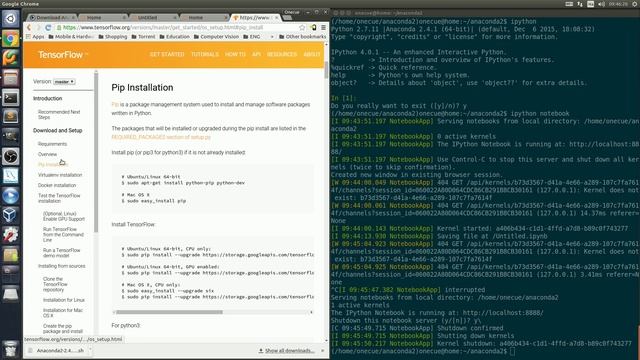The height and width of the screenshot is (360, 640).
Task: Close the TensorFlow https://www tab
Action: (x=277, y=18)
